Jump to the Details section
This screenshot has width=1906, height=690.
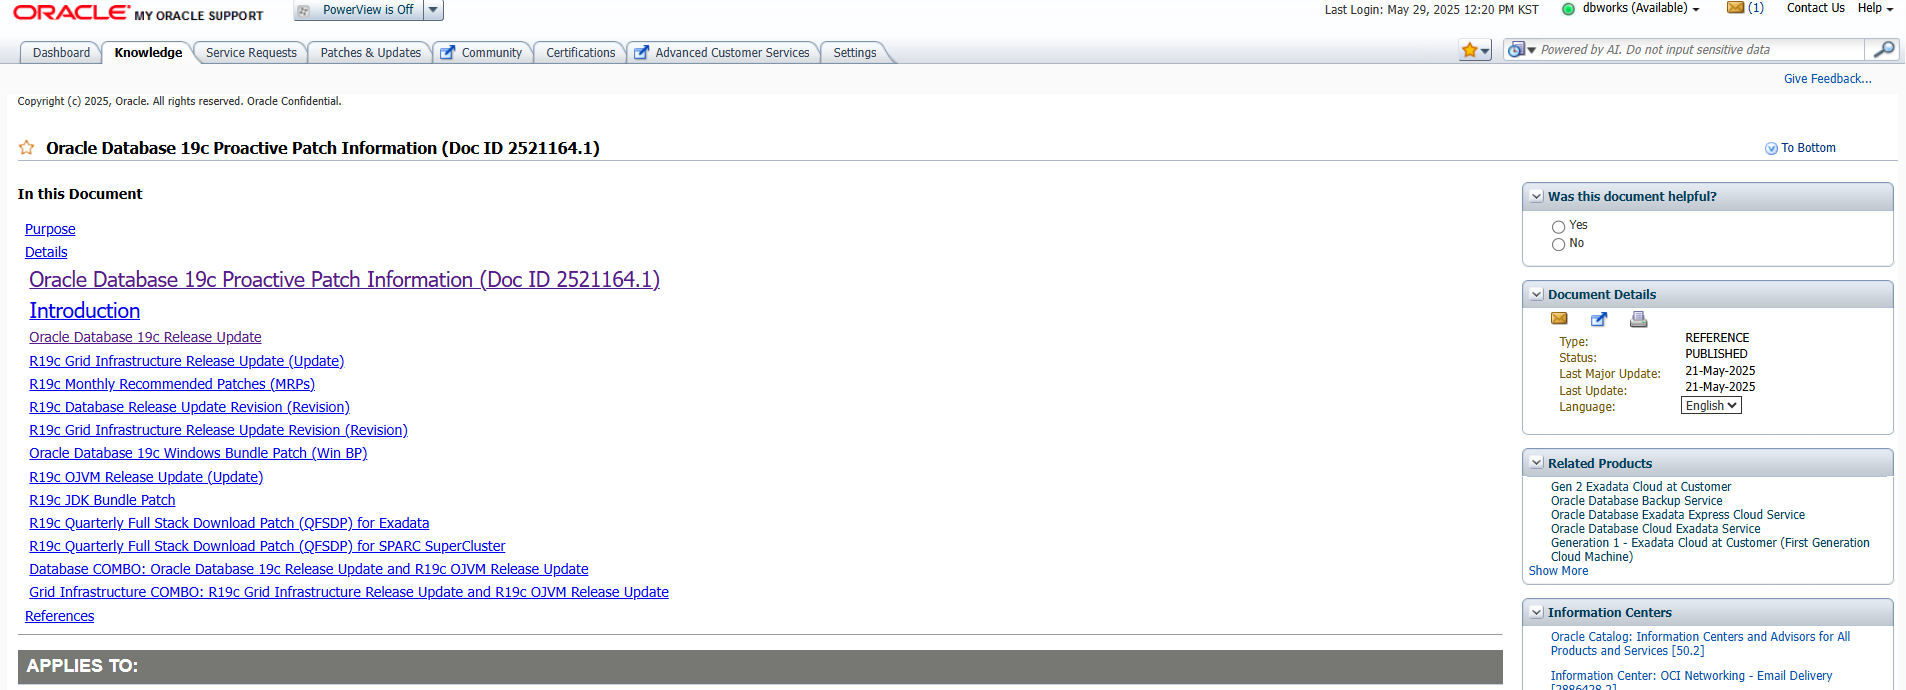click(46, 252)
